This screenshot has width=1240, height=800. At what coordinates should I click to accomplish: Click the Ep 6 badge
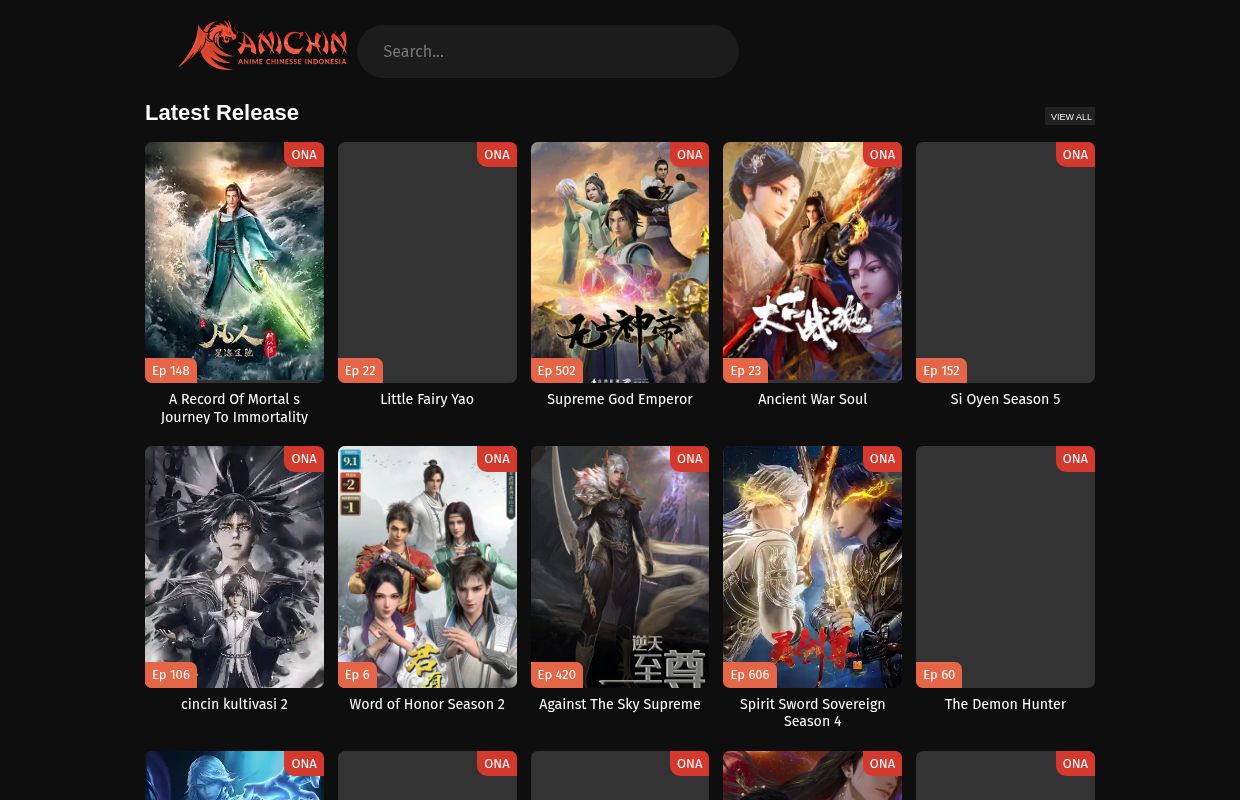(x=357, y=675)
